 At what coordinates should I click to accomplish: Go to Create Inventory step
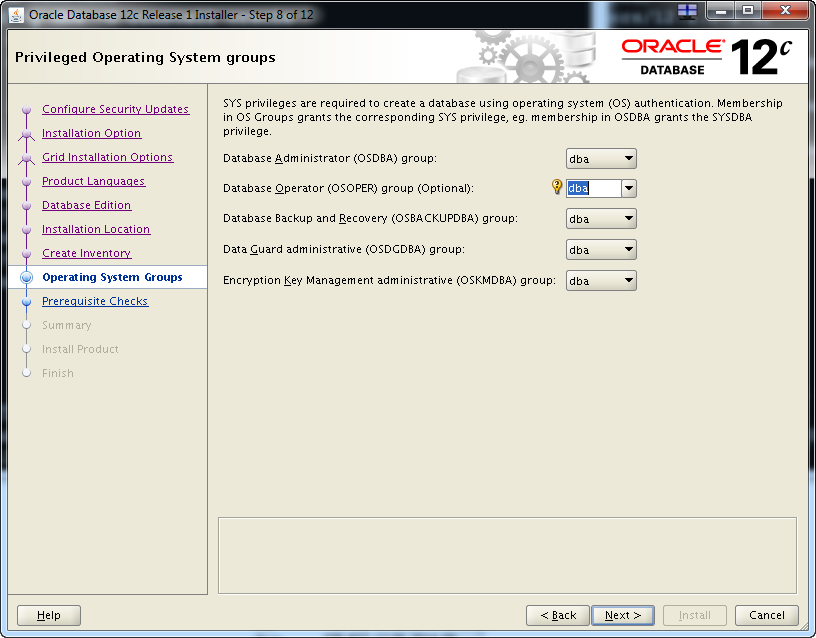[86, 253]
